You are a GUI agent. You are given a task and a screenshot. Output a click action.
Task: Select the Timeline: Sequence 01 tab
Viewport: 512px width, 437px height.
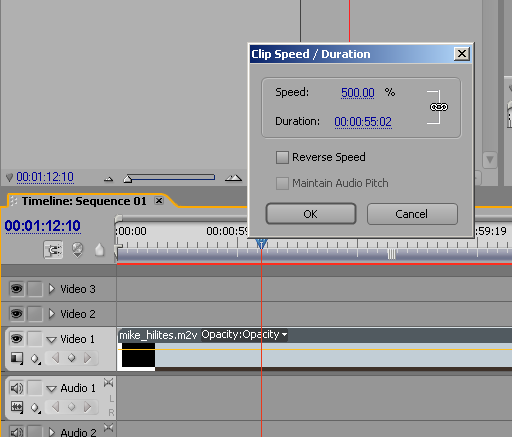pos(84,201)
